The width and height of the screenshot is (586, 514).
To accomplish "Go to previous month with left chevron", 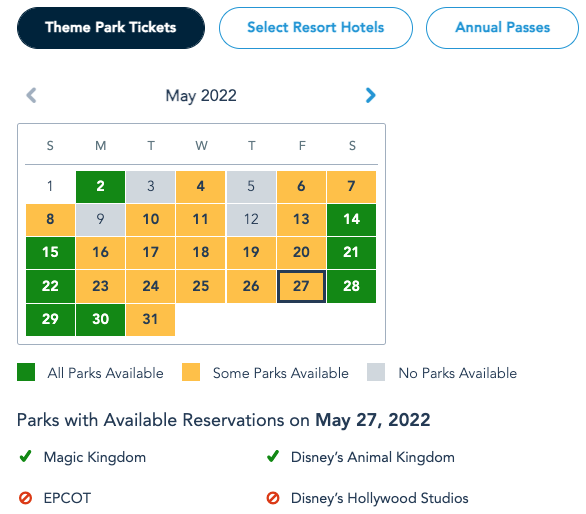I will click(31, 95).
